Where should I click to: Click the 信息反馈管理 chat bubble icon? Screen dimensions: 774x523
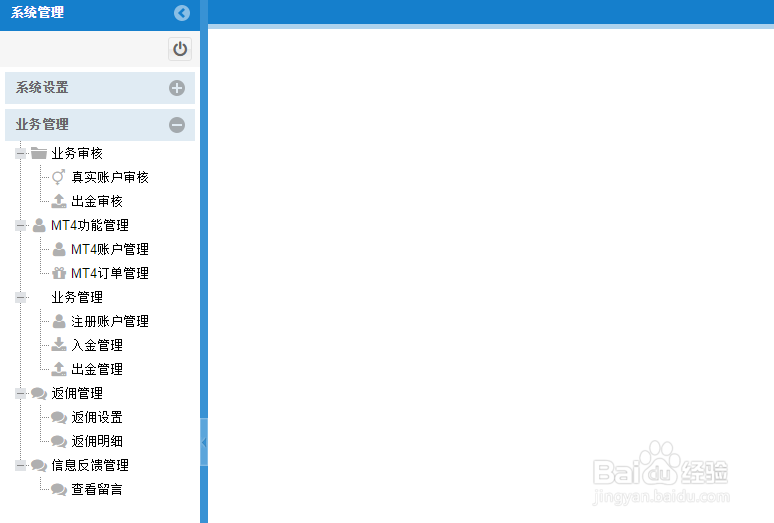click(39, 465)
